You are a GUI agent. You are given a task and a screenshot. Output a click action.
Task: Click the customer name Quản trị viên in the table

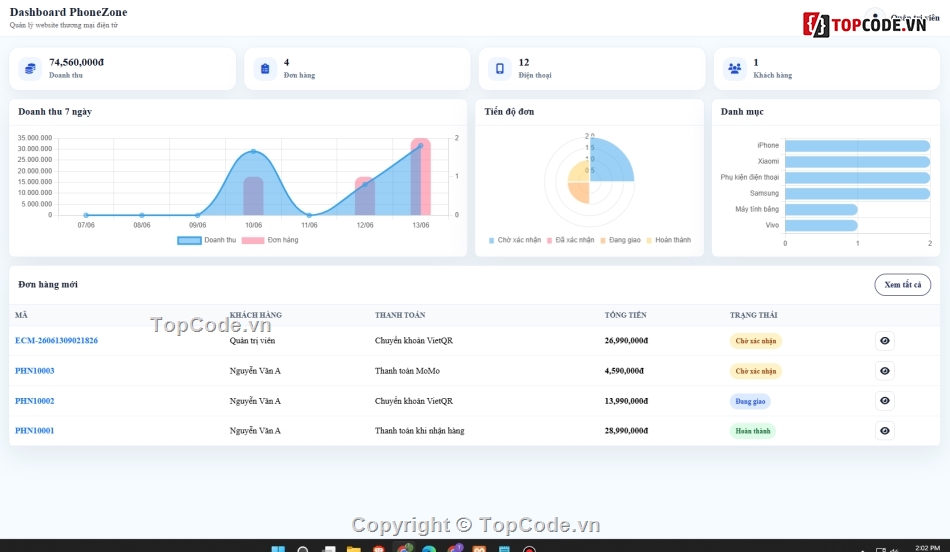252,341
